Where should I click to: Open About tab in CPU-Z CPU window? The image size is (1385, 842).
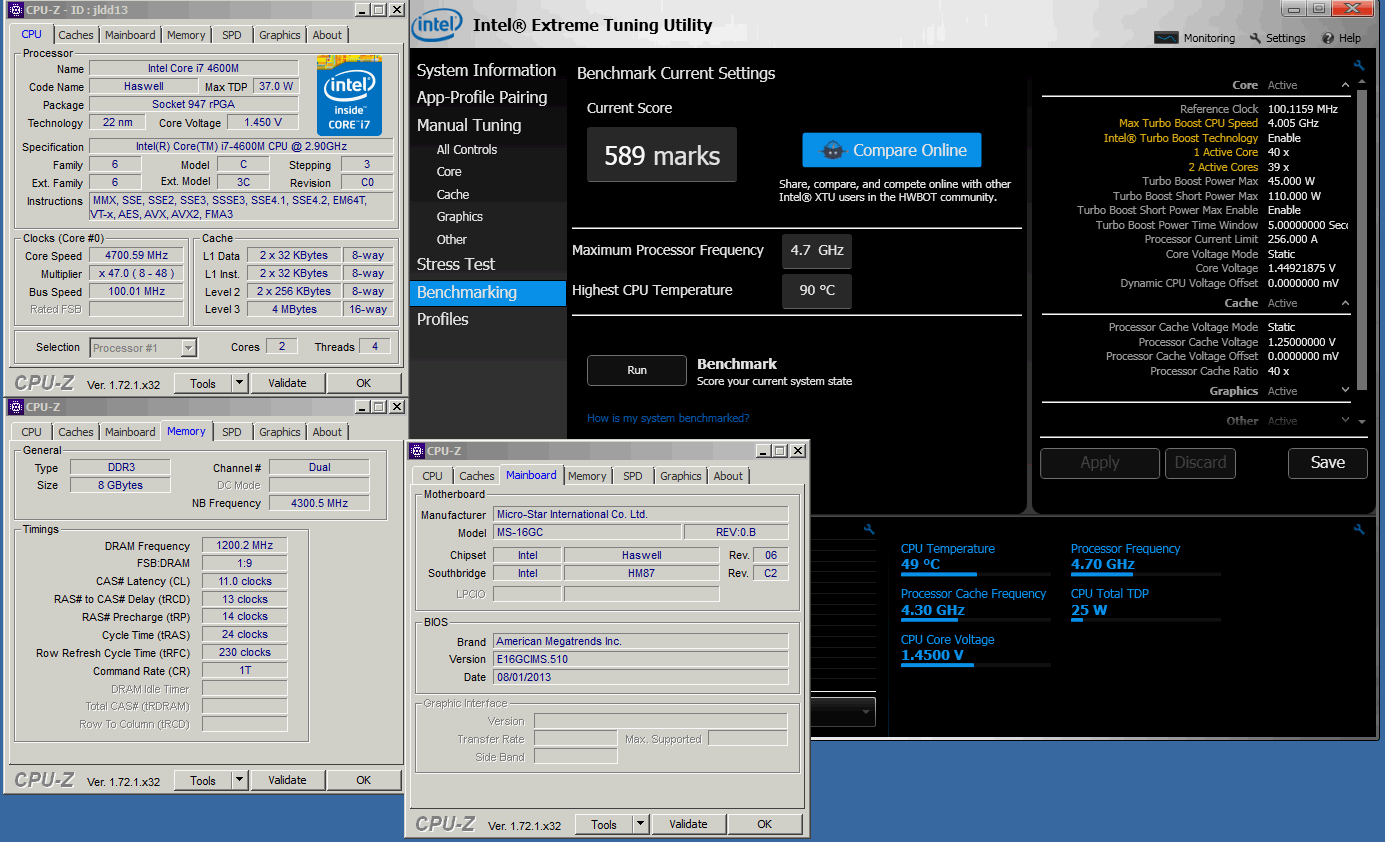point(328,35)
